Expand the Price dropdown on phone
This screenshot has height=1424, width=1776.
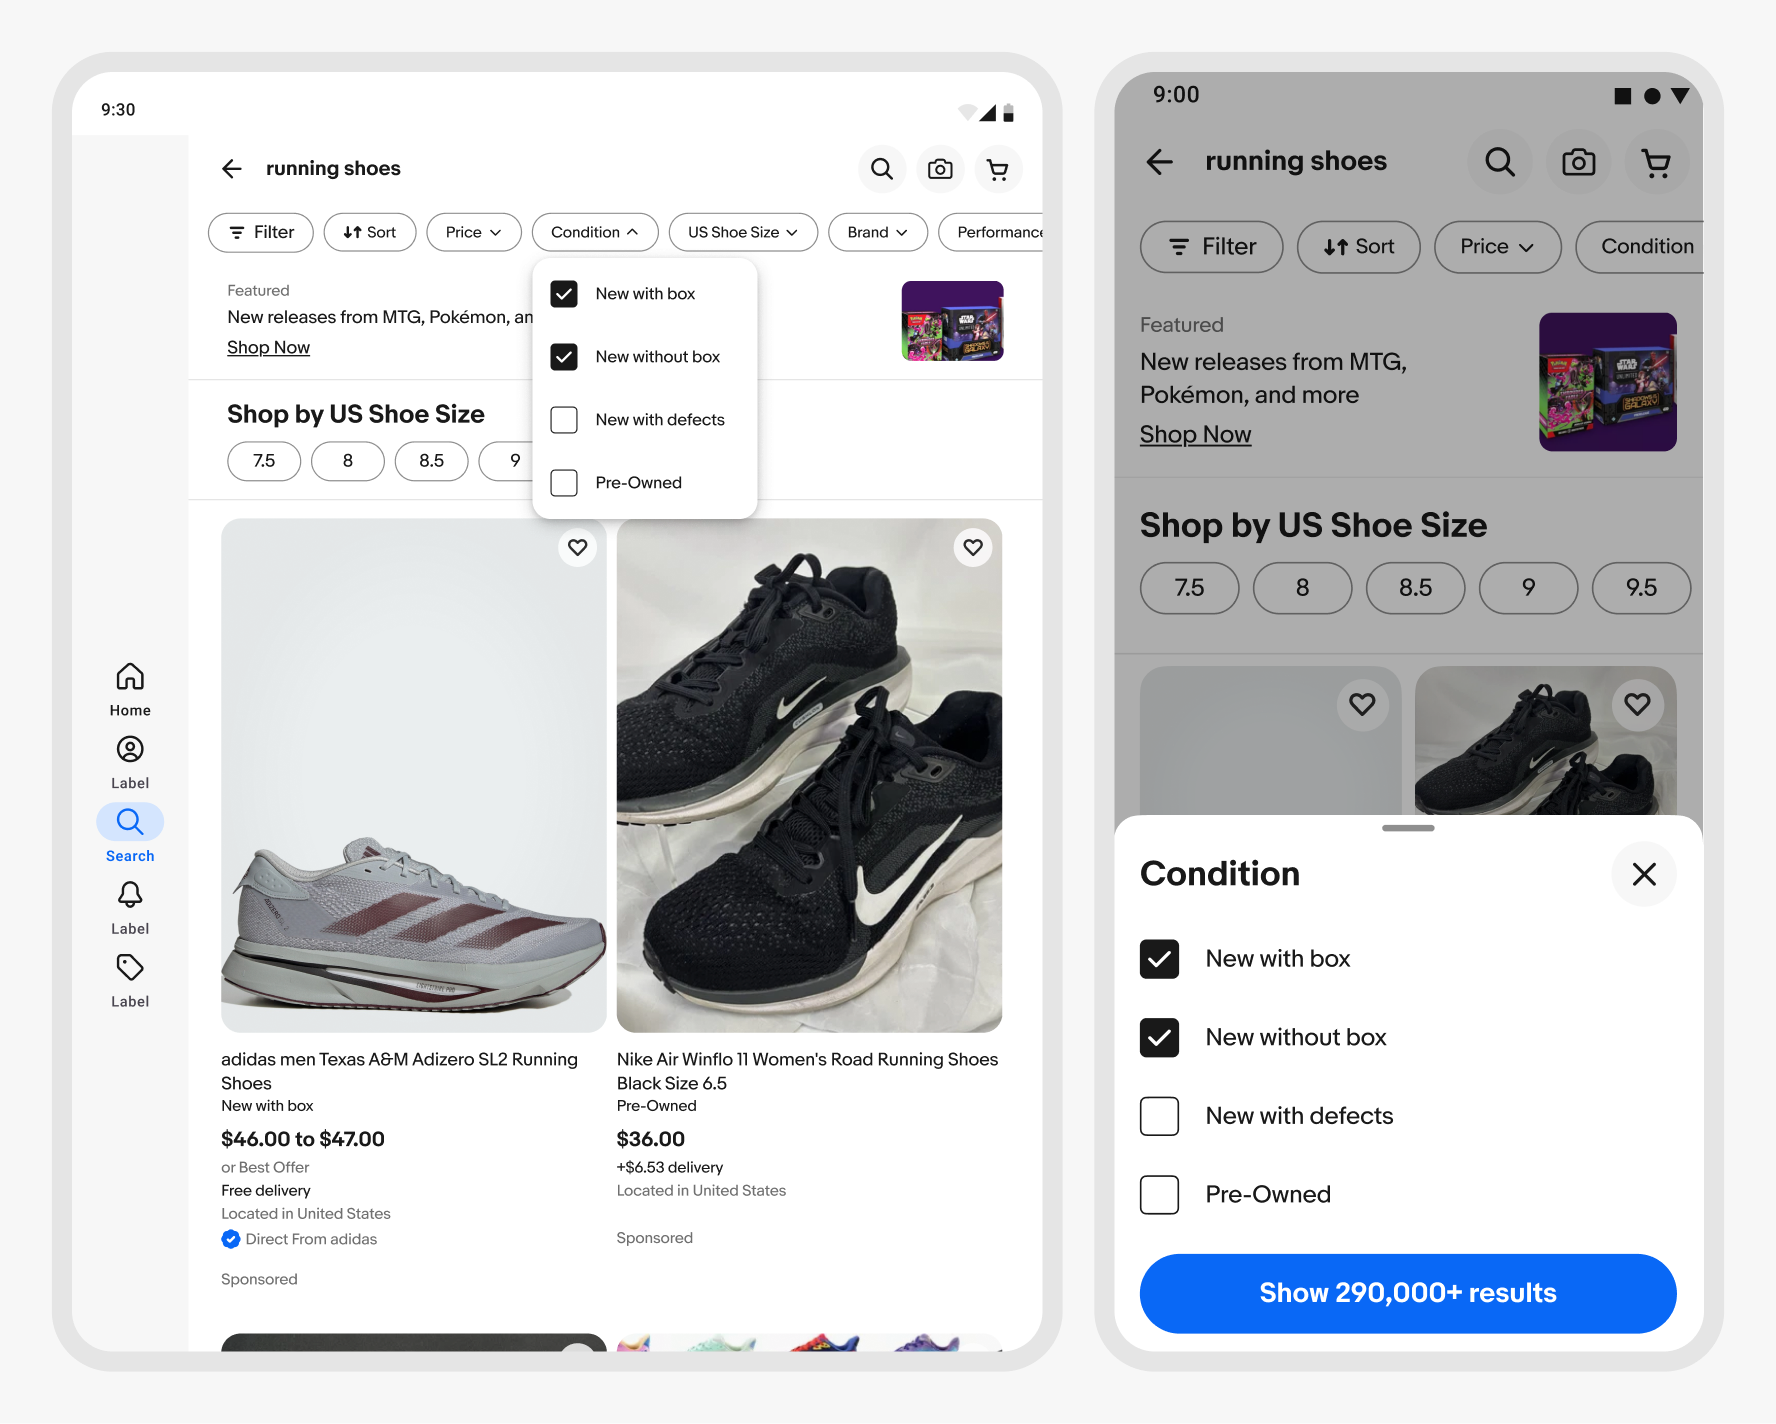pos(1497,247)
